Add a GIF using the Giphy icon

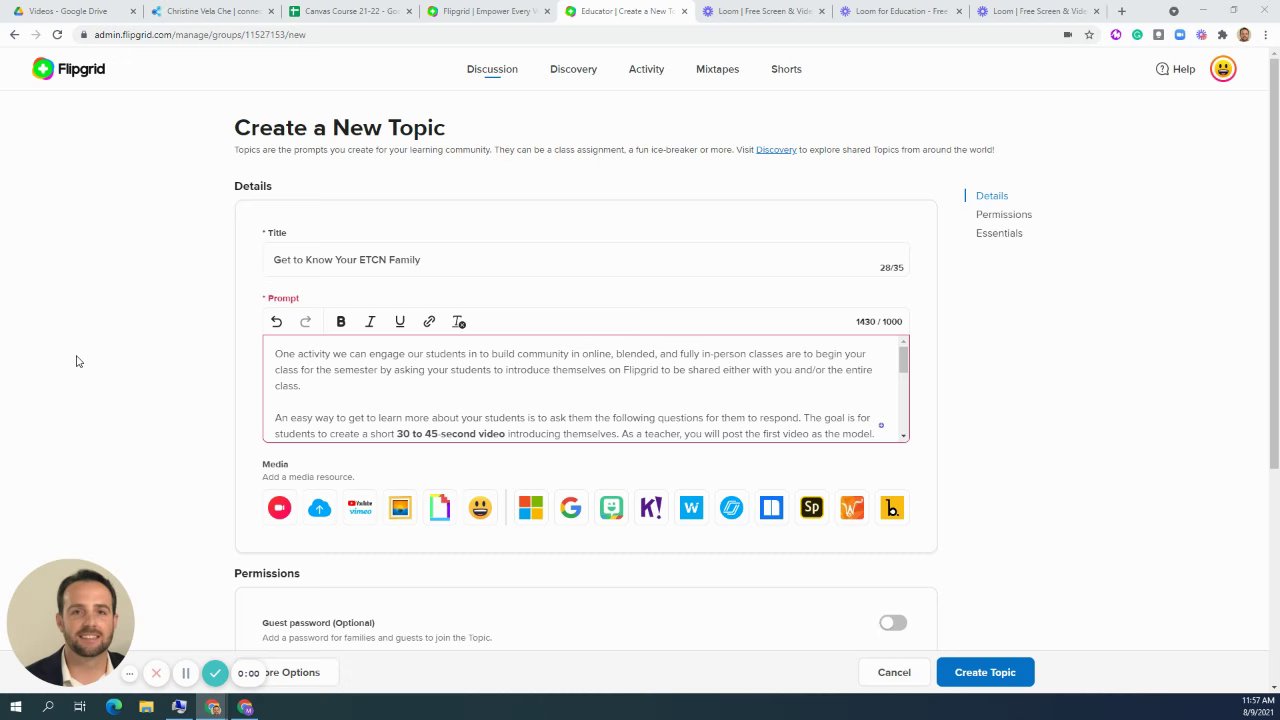click(440, 508)
